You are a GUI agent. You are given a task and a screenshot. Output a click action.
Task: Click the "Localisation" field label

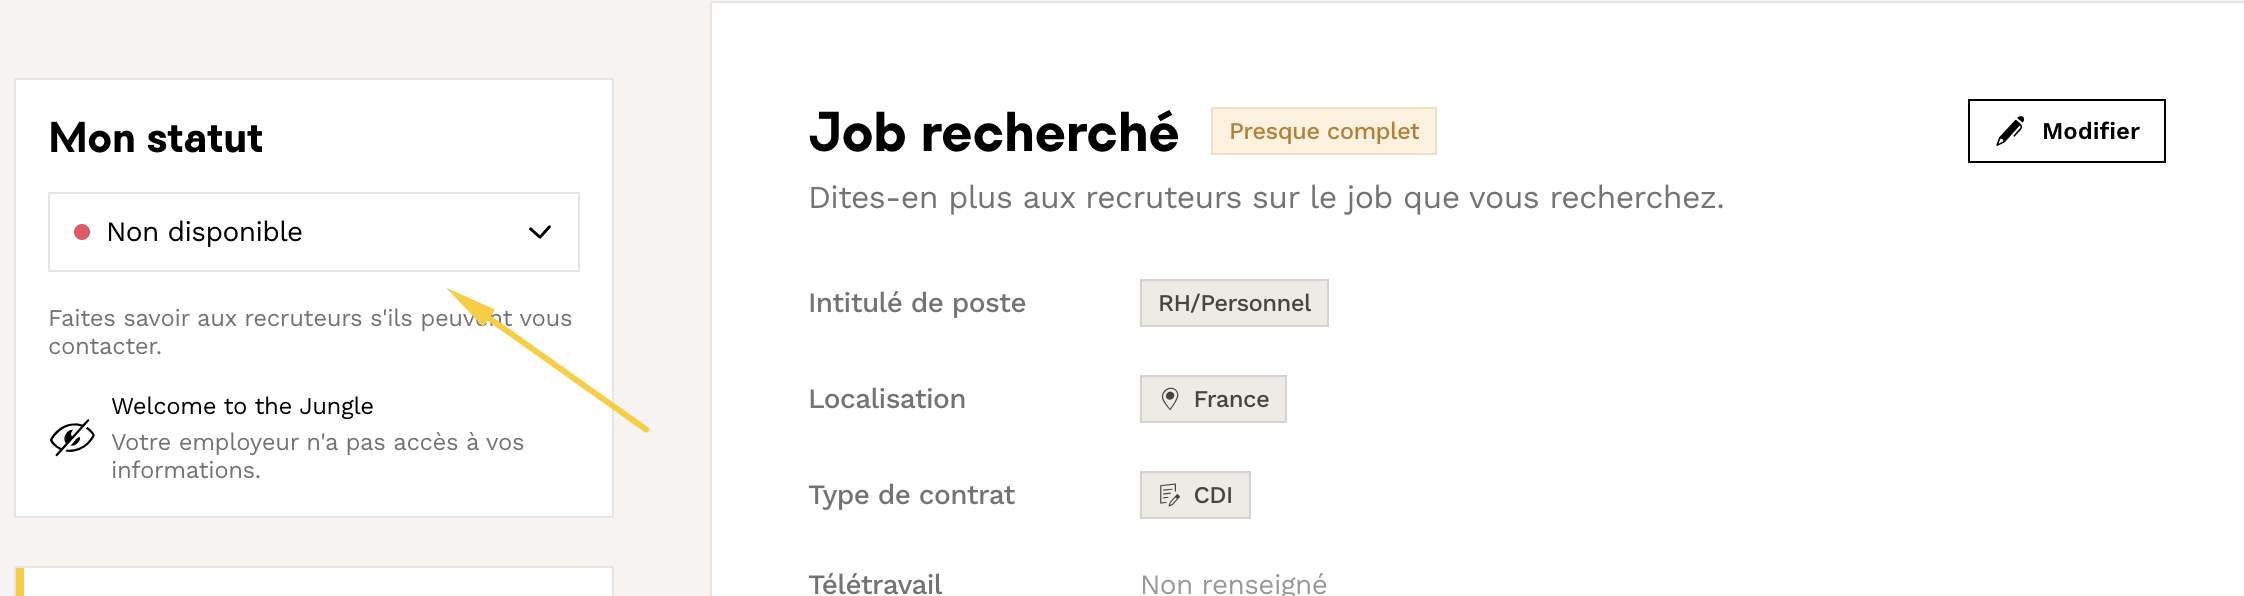(x=887, y=399)
